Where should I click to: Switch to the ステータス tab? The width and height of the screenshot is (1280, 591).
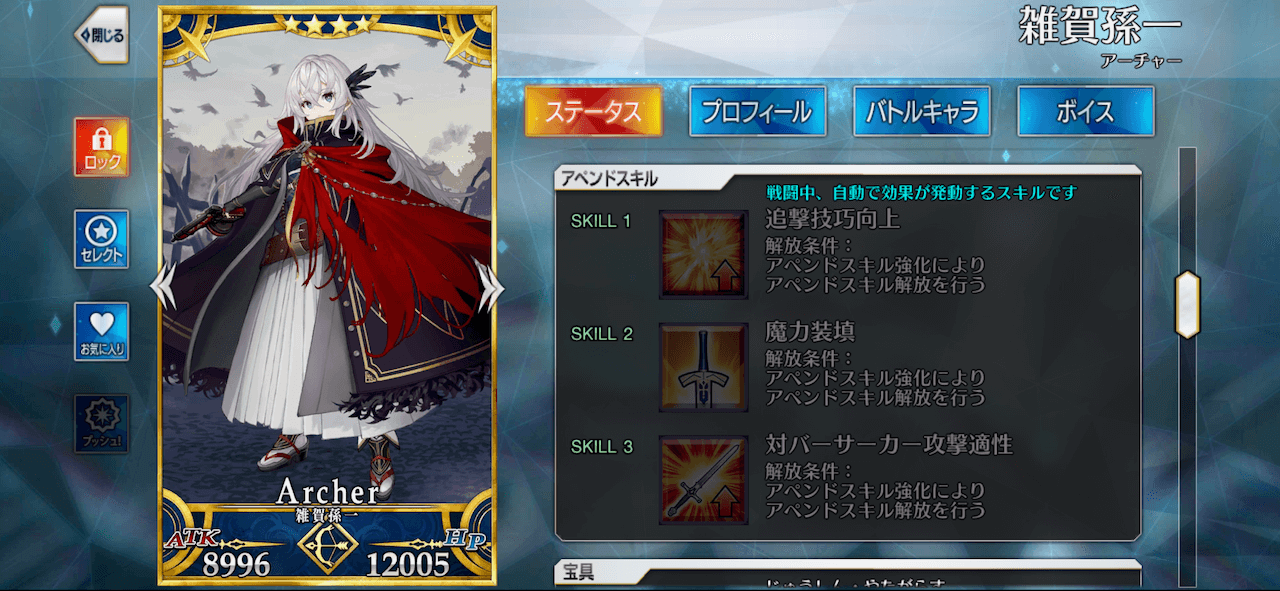[593, 111]
